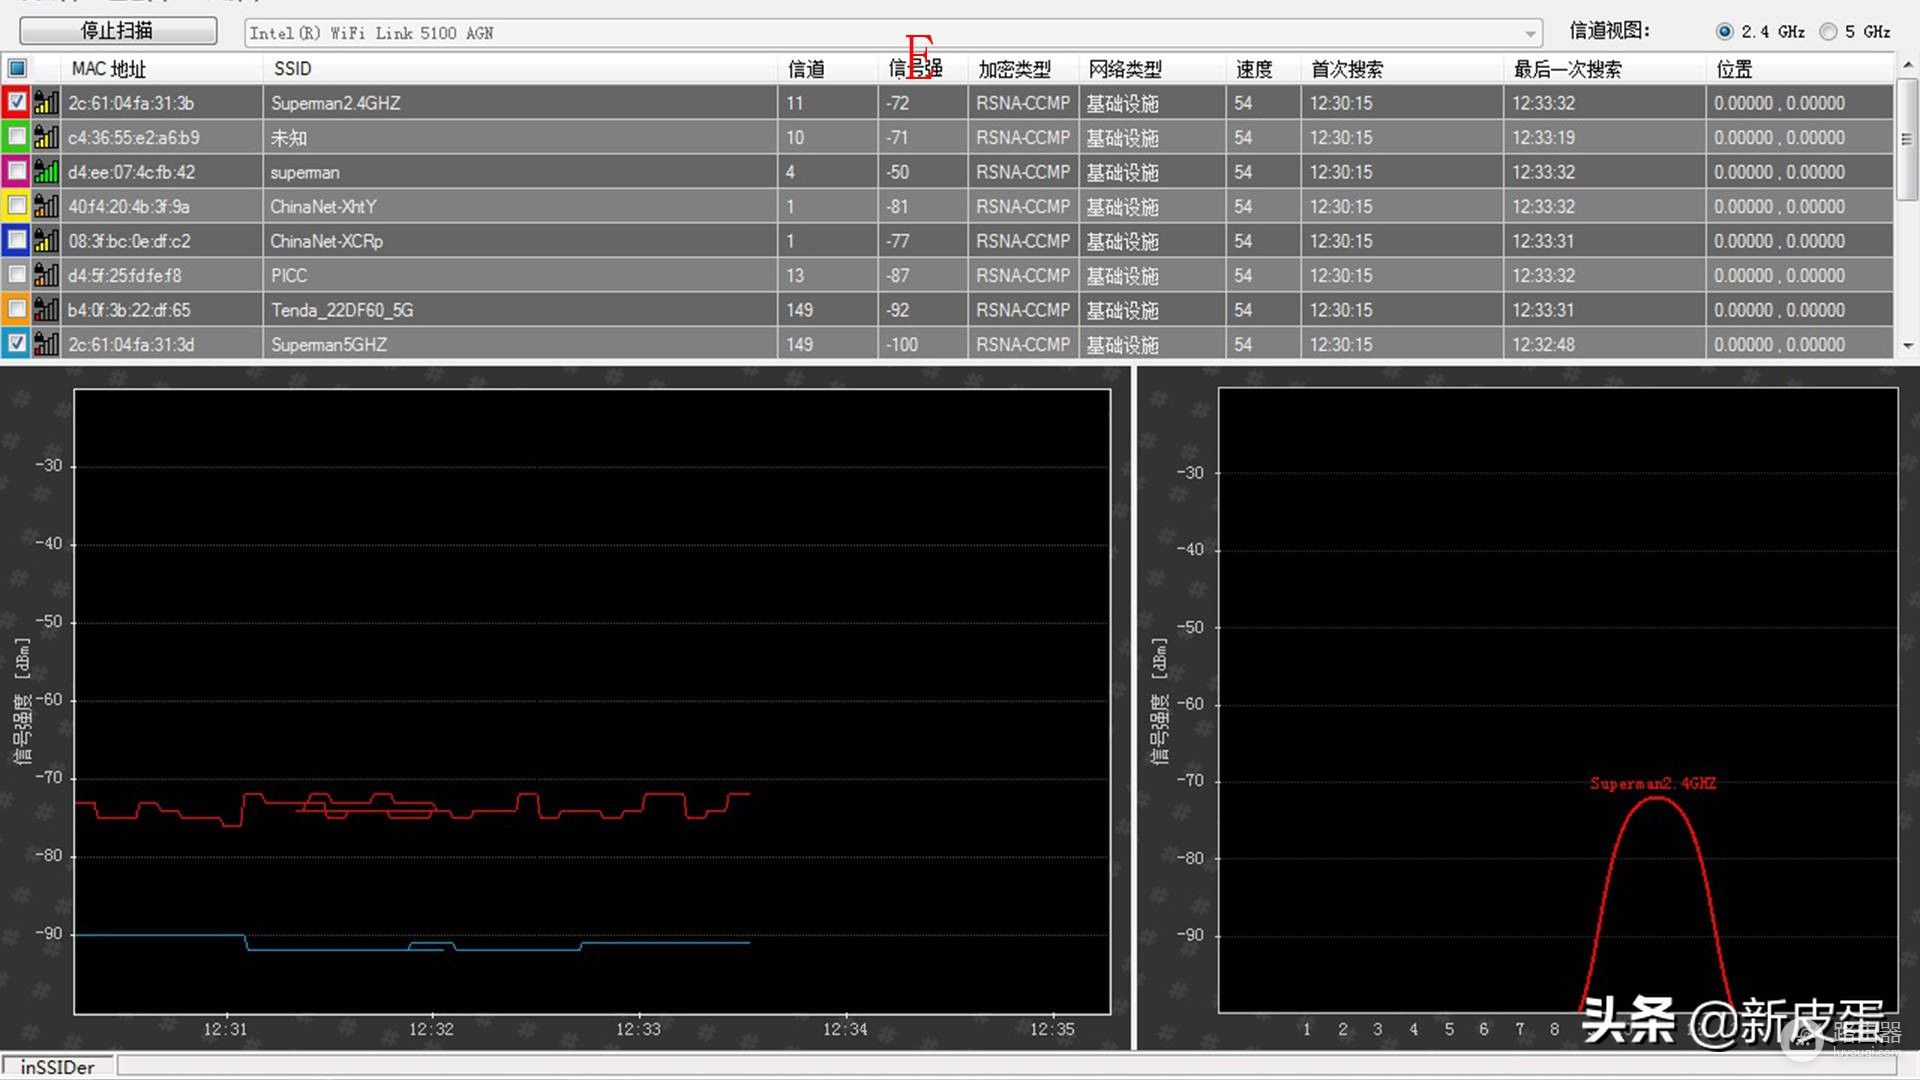Check the ChinaNet-XhtY network checkbox
Screen dimensions: 1920x1080
point(17,206)
